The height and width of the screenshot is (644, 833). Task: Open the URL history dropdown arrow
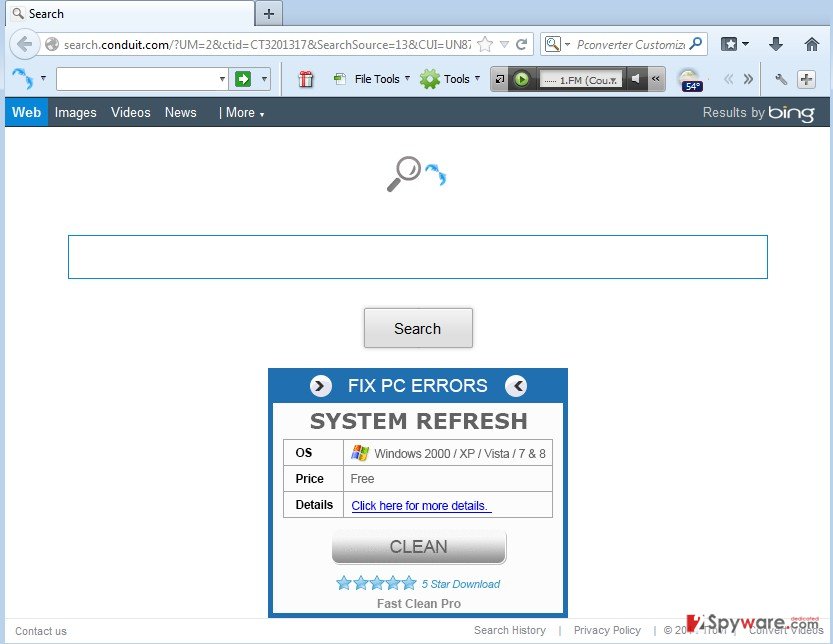click(x=504, y=44)
